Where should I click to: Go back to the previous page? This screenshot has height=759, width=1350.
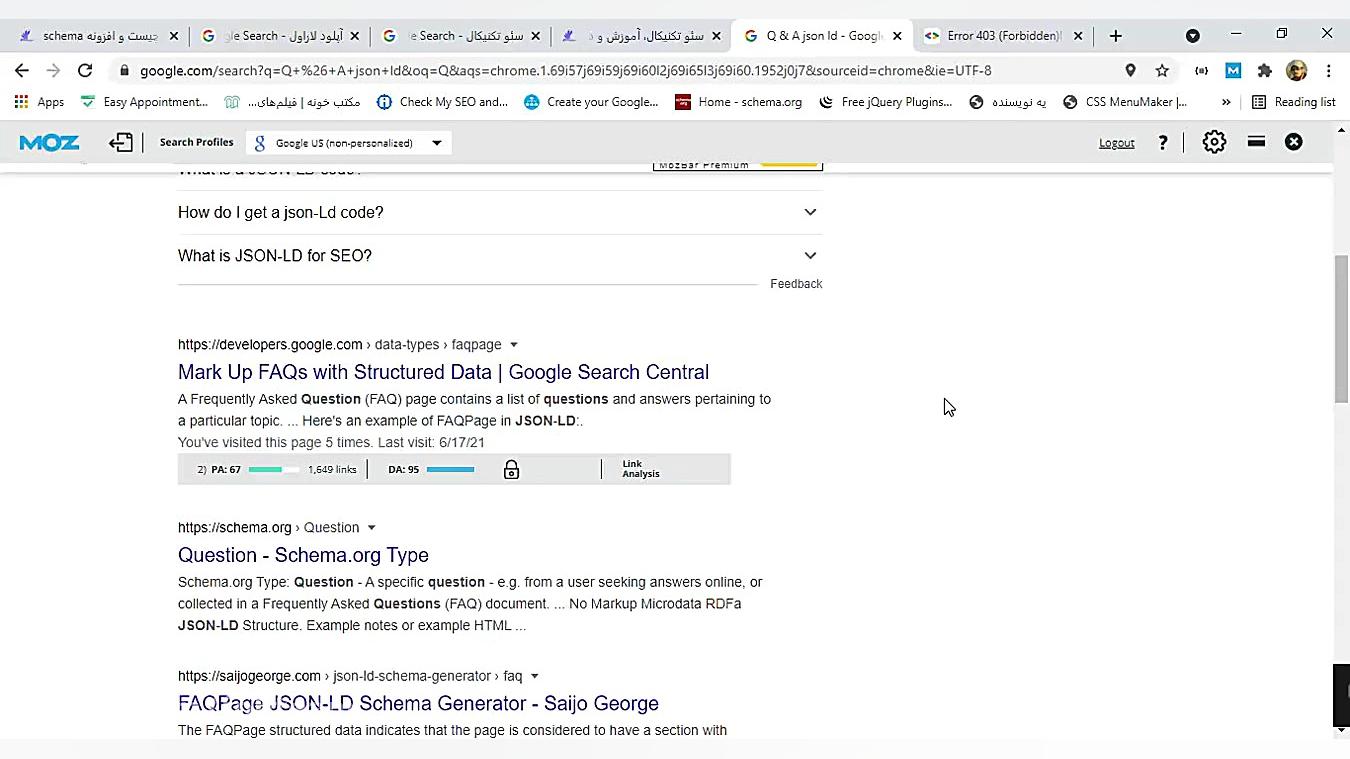click(21, 71)
